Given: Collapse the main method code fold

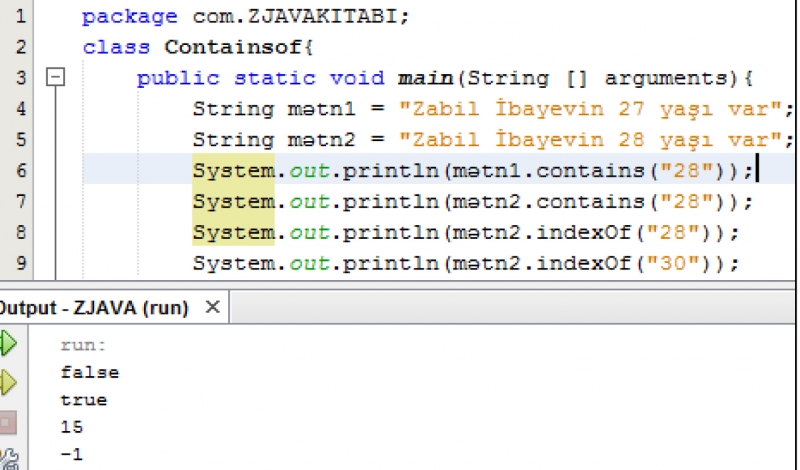Looking at the screenshot, I should (58, 77).
